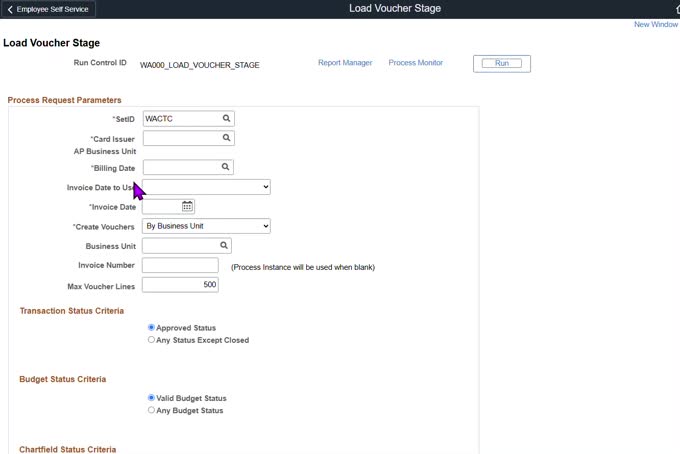Select the Any Budget Status option
Image resolution: width=680 pixels, height=454 pixels.
pyautogui.click(x=151, y=410)
